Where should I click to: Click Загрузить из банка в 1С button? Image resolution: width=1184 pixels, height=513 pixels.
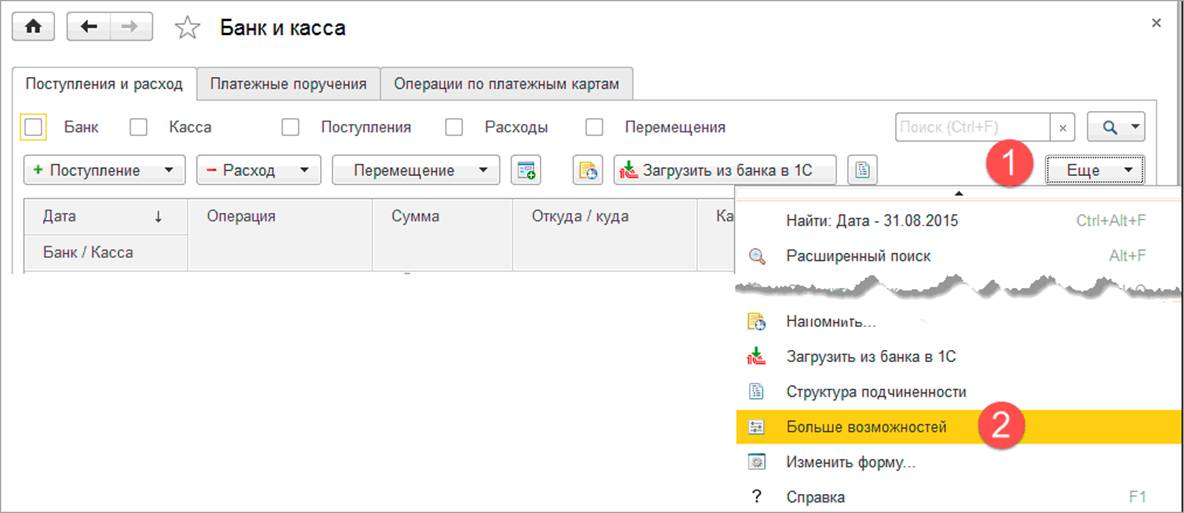pyautogui.click(x=726, y=170)
